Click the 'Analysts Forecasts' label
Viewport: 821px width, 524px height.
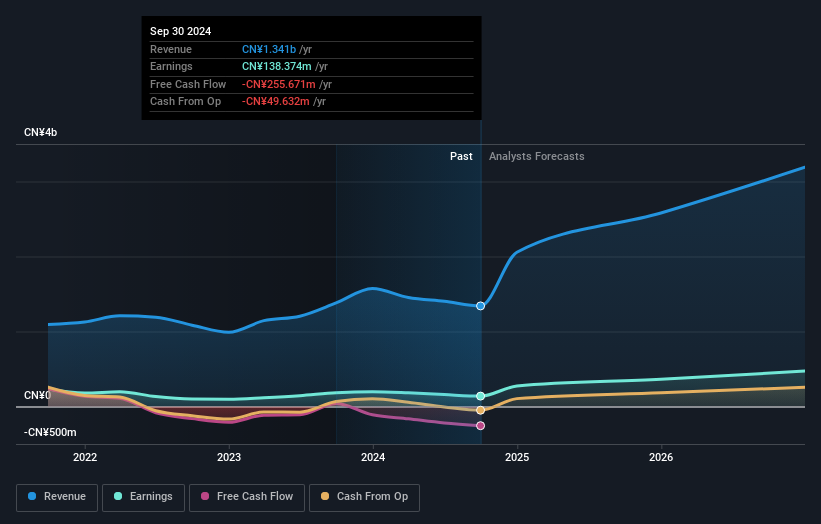pyautogui.click(x=537, y=156)
